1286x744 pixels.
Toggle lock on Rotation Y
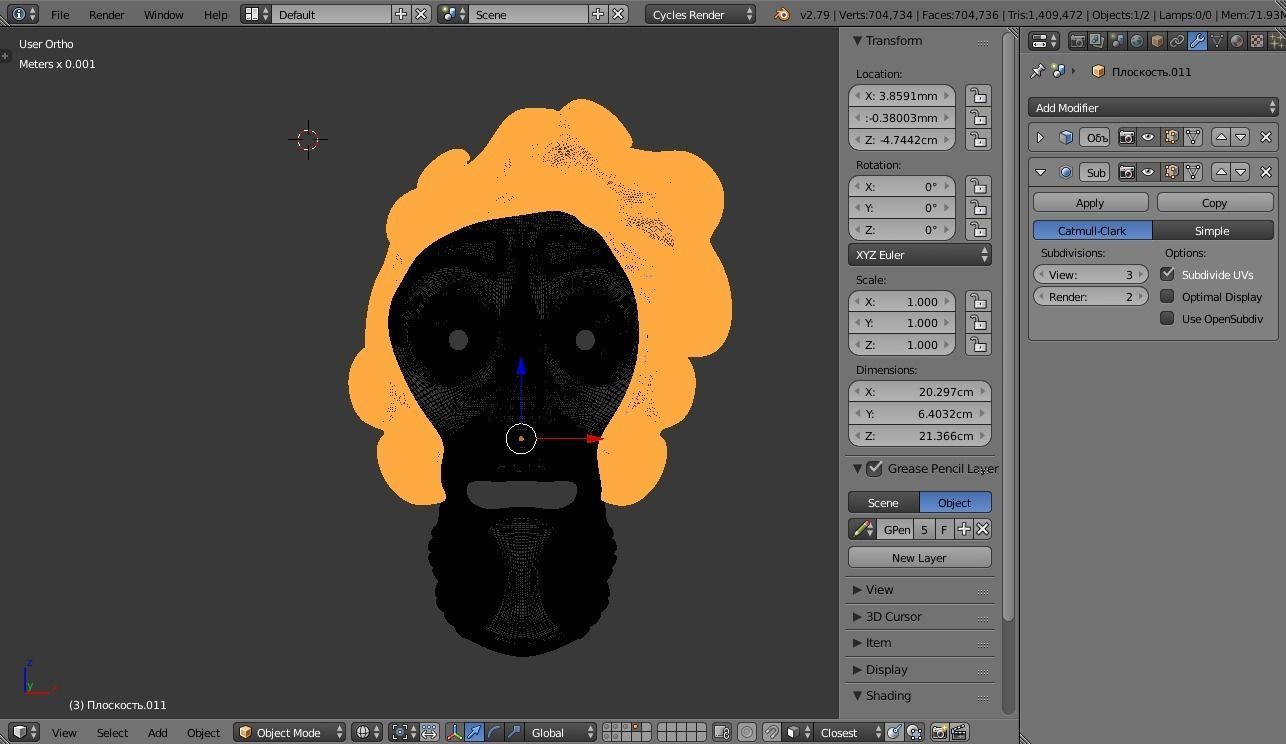point(978,208)
